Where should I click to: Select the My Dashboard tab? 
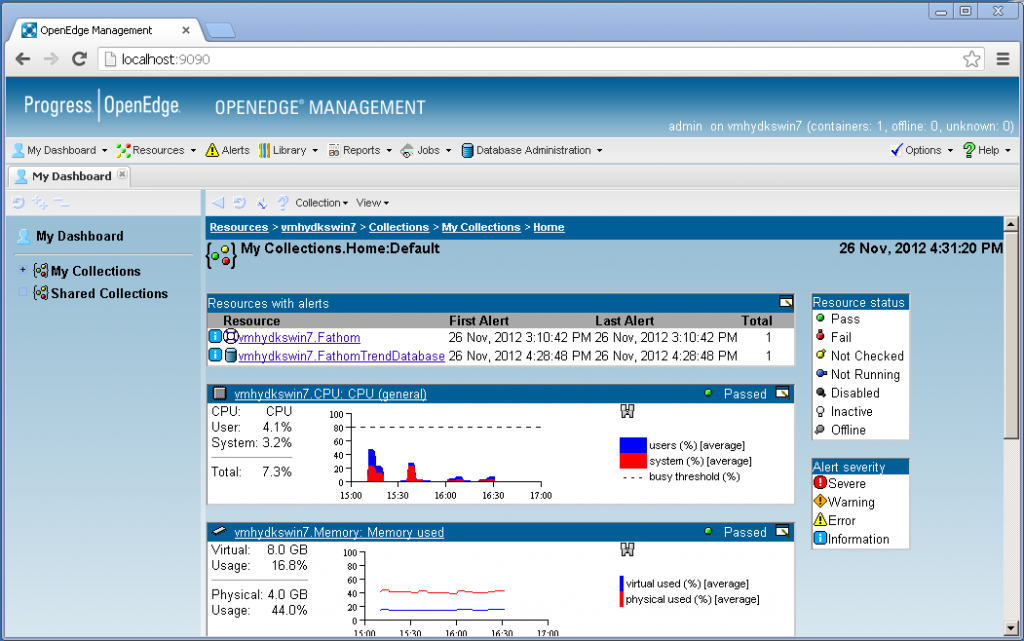[71, 176]
